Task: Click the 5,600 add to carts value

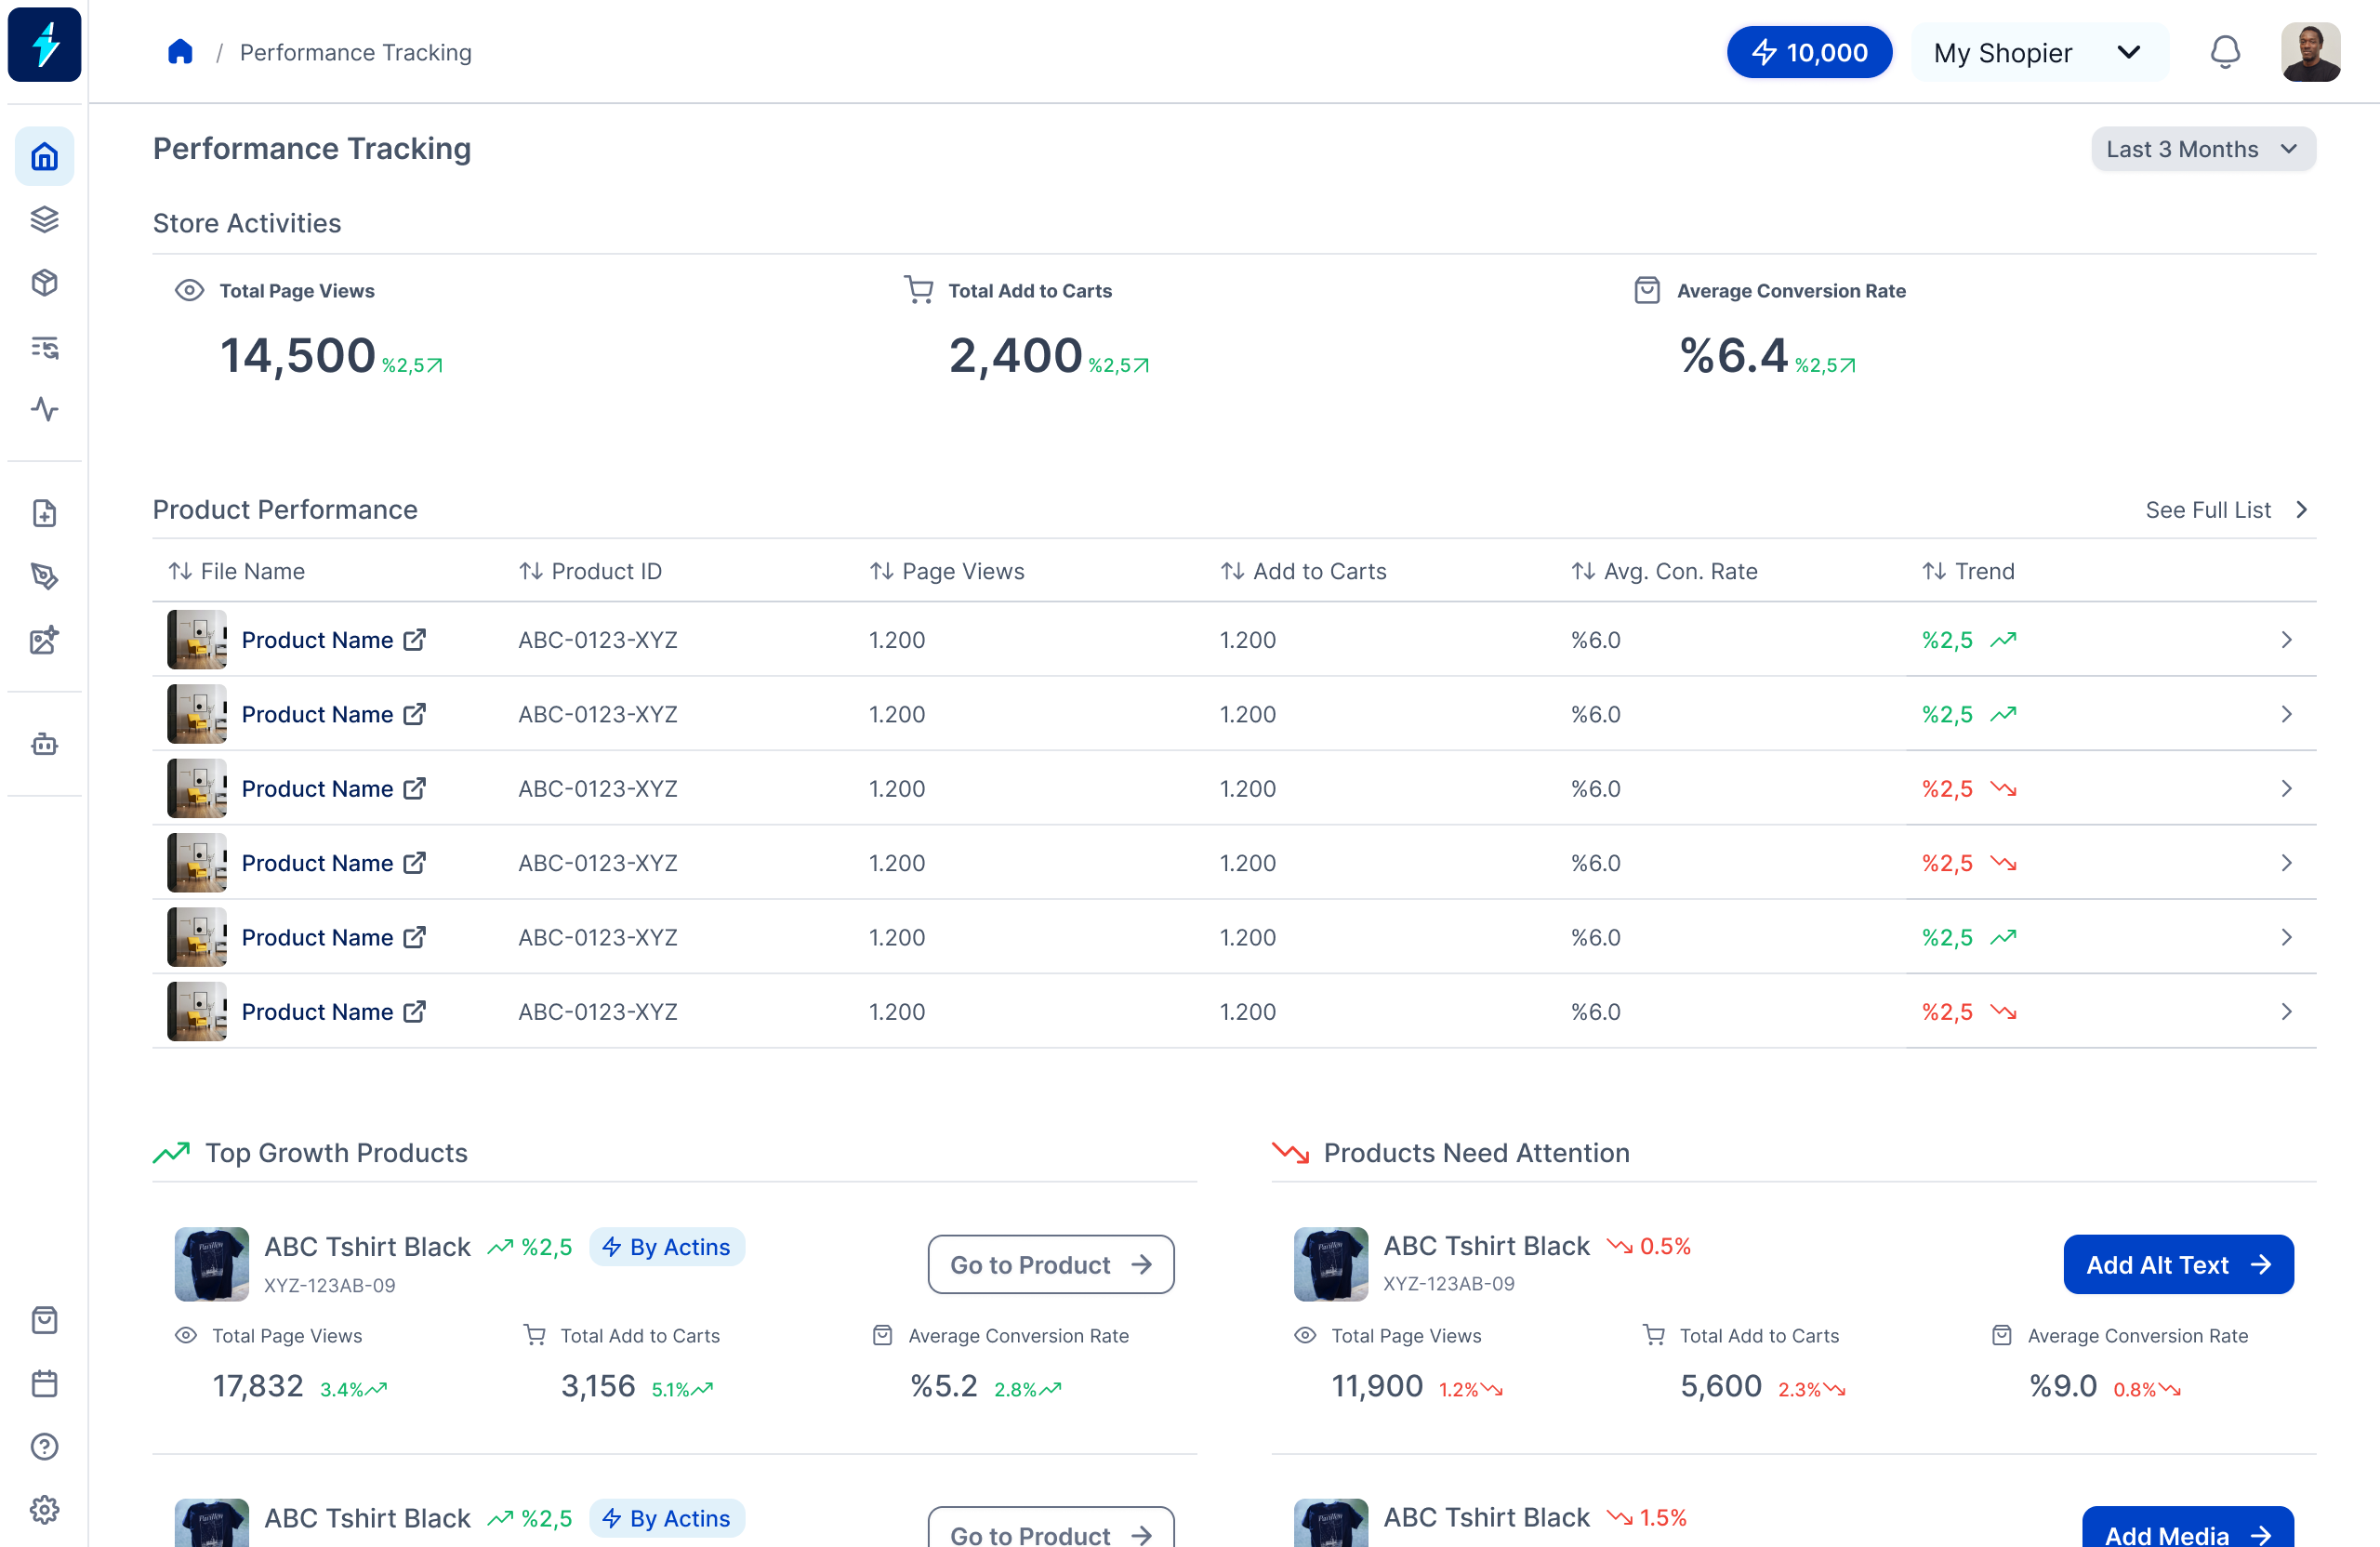Action: tap(1720, 1386)
